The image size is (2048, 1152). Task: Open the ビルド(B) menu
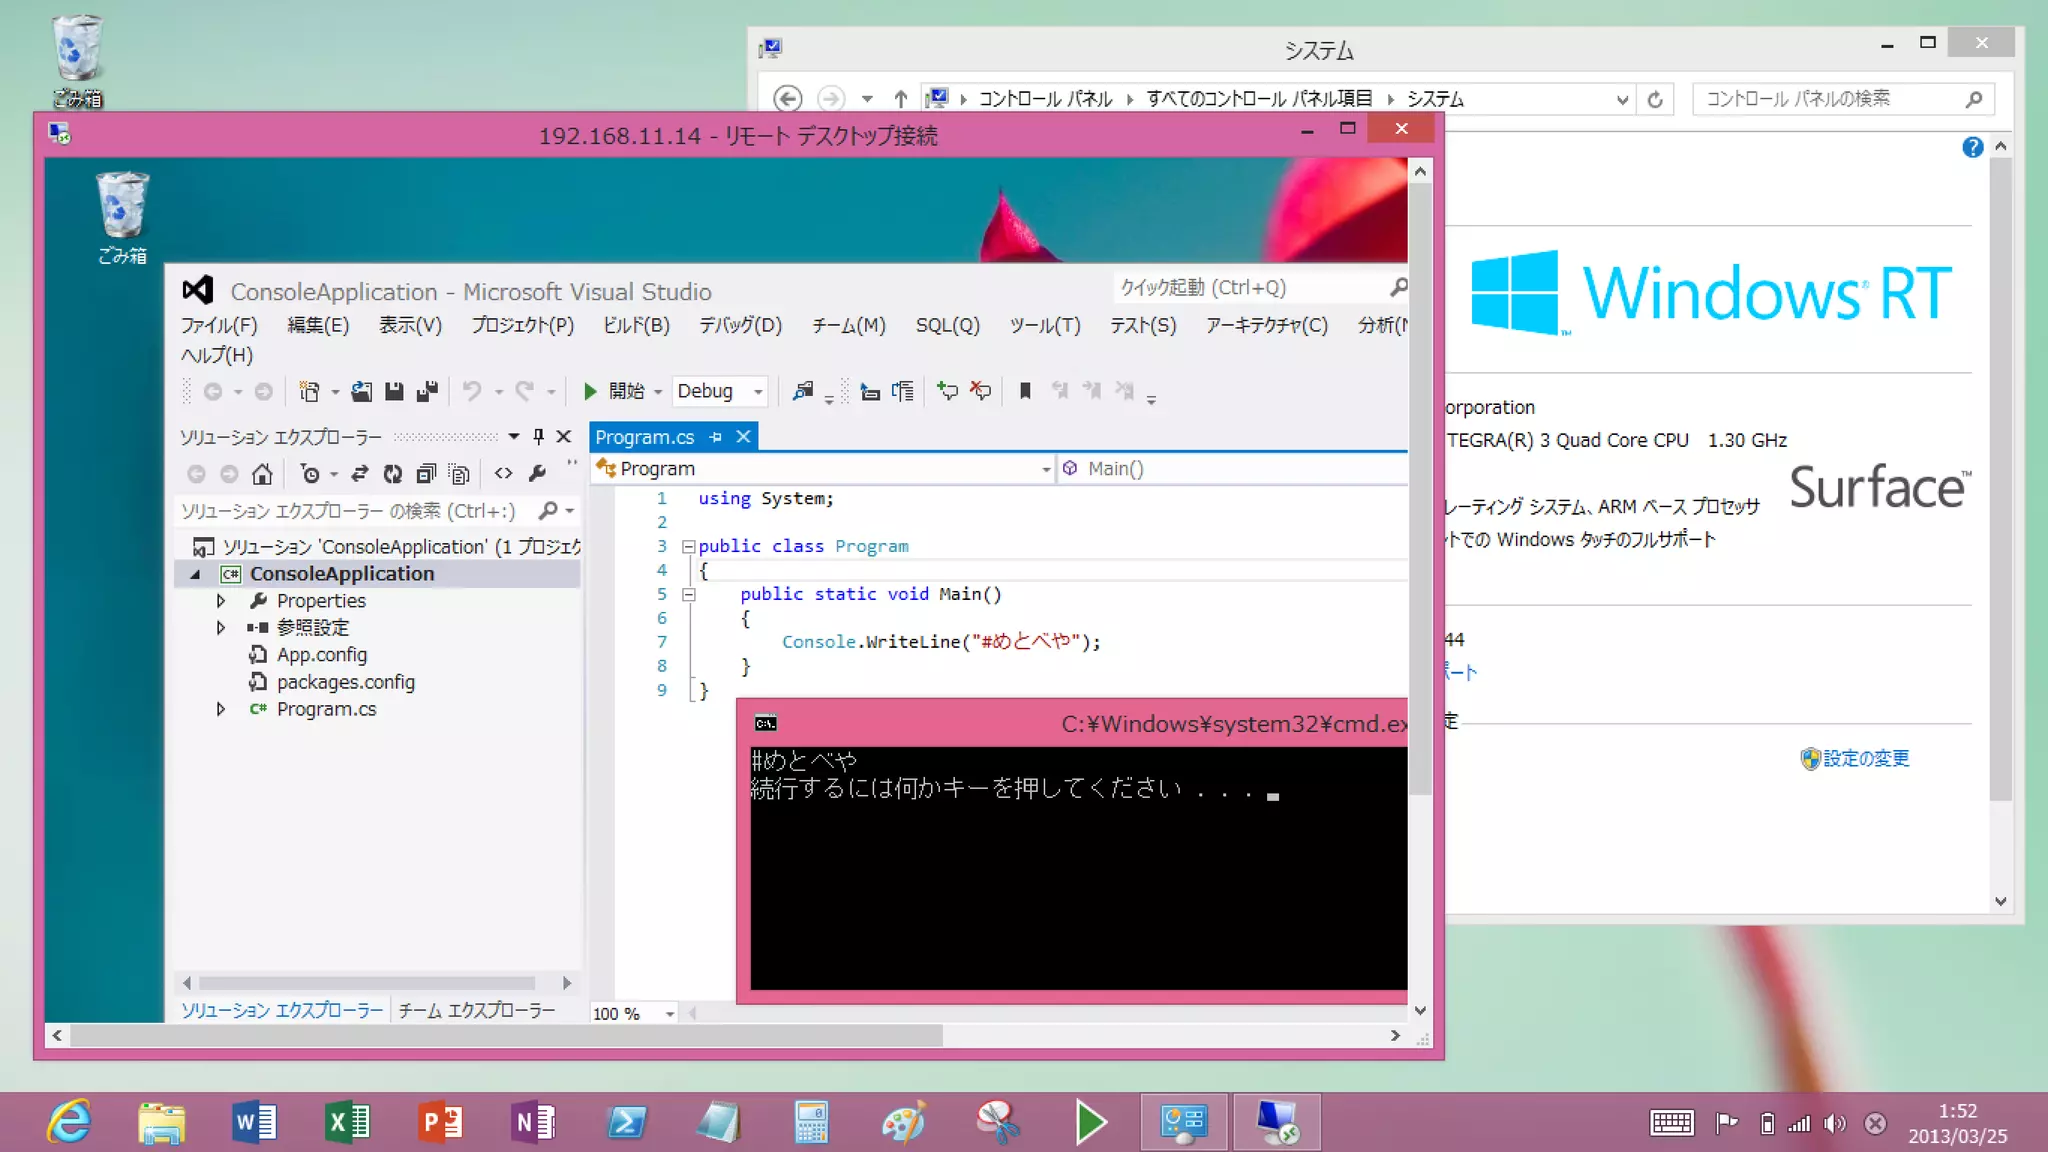[636, 325]
